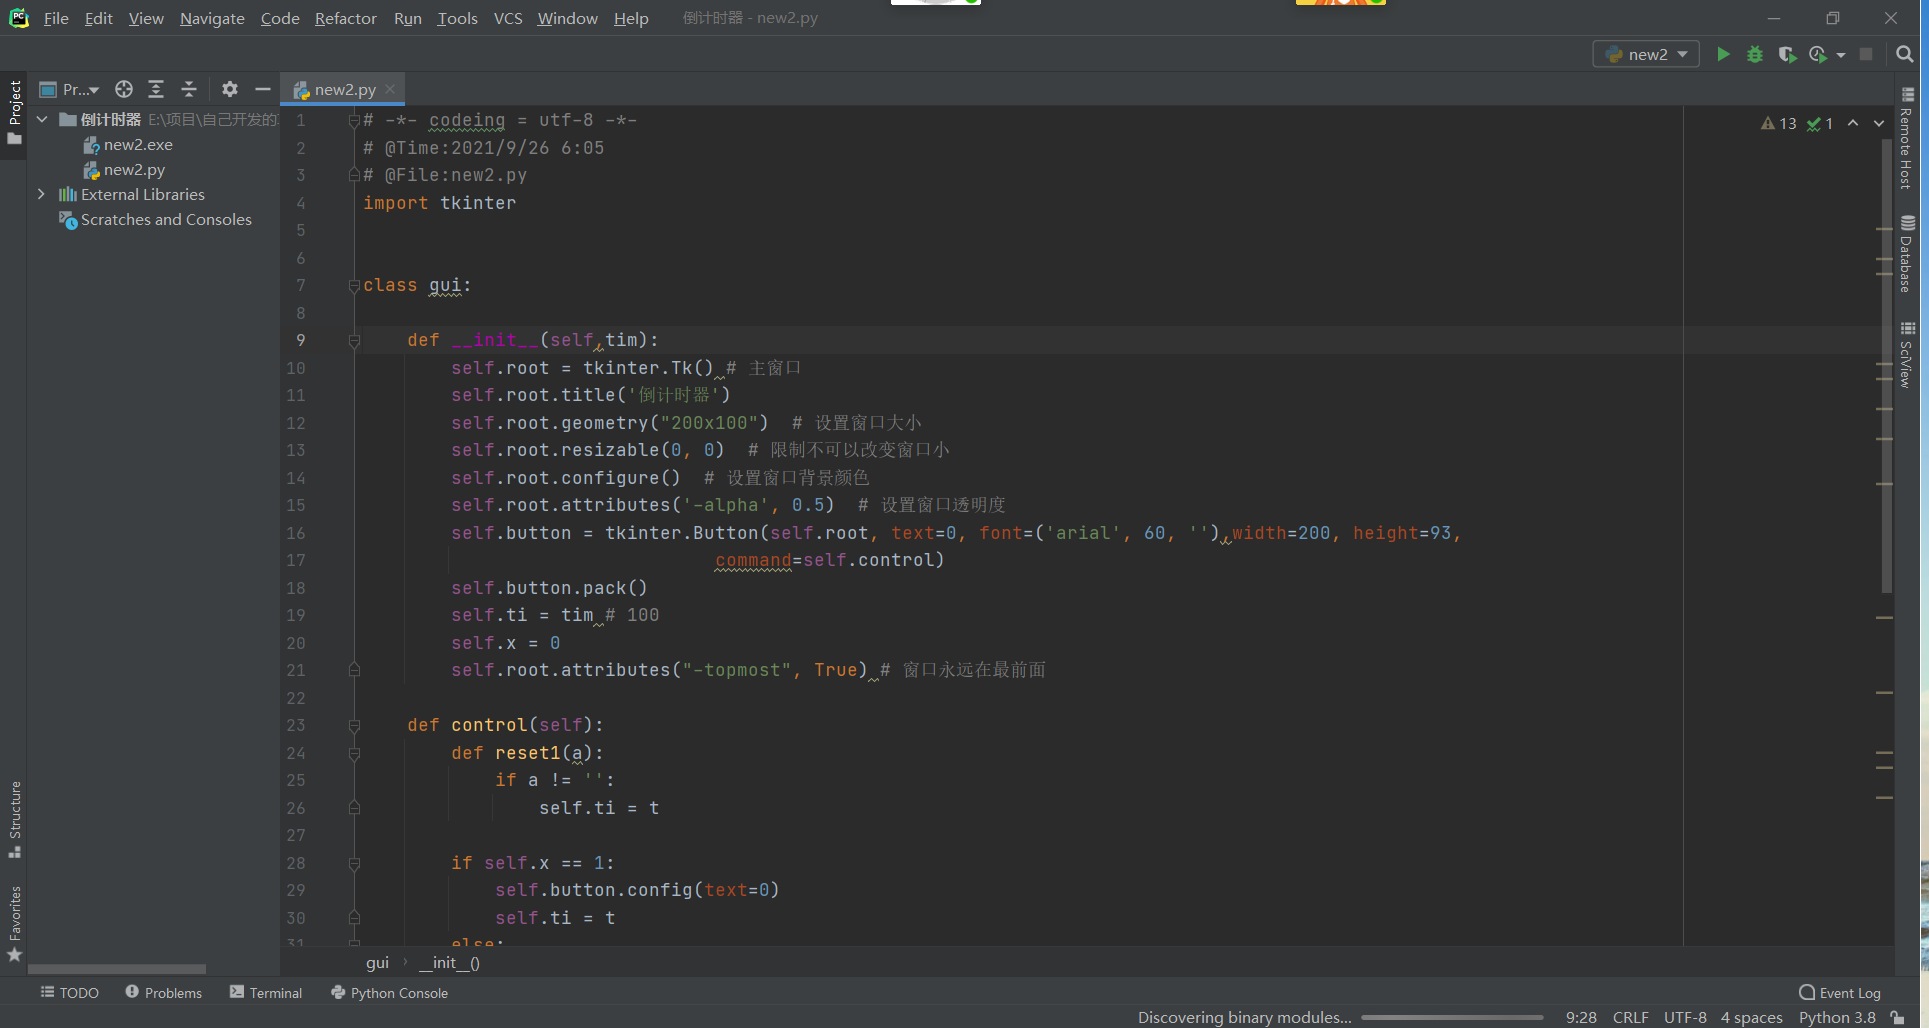Image resolution: width=1929 pixels, height=1028 pixels.
Task: Open the TODO tool window
Action: [x=69, y=992]
